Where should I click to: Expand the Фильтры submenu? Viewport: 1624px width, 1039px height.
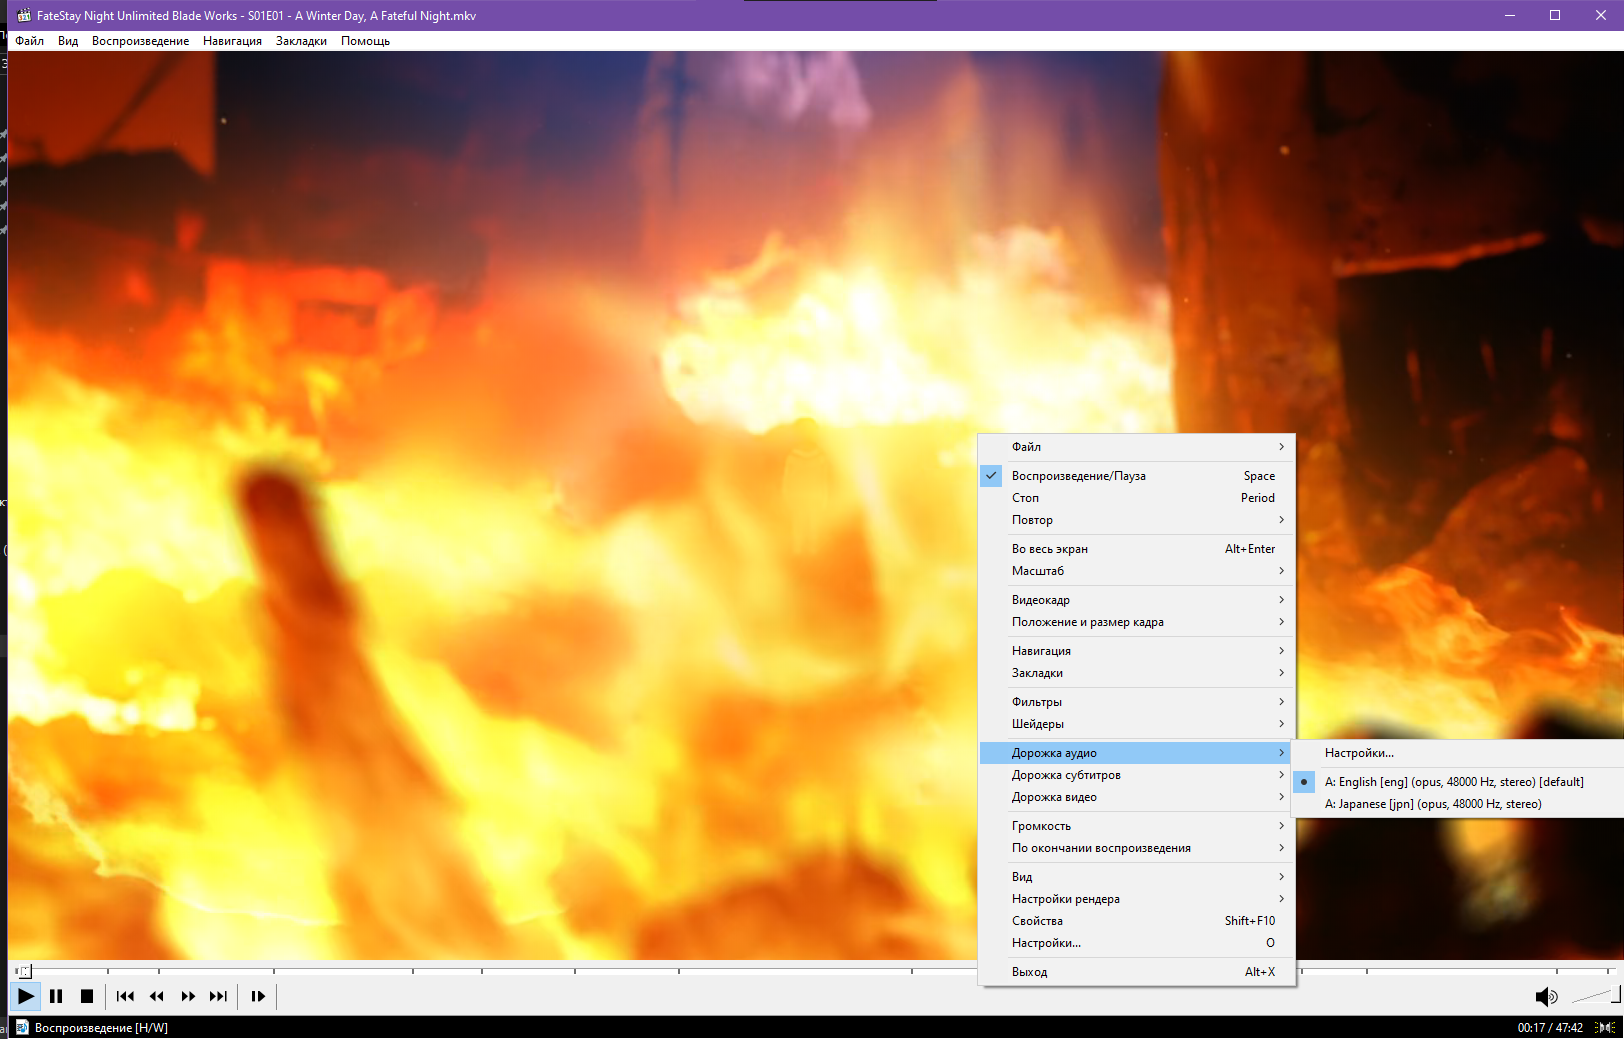pyautogui.click(x=1037, y=702)
